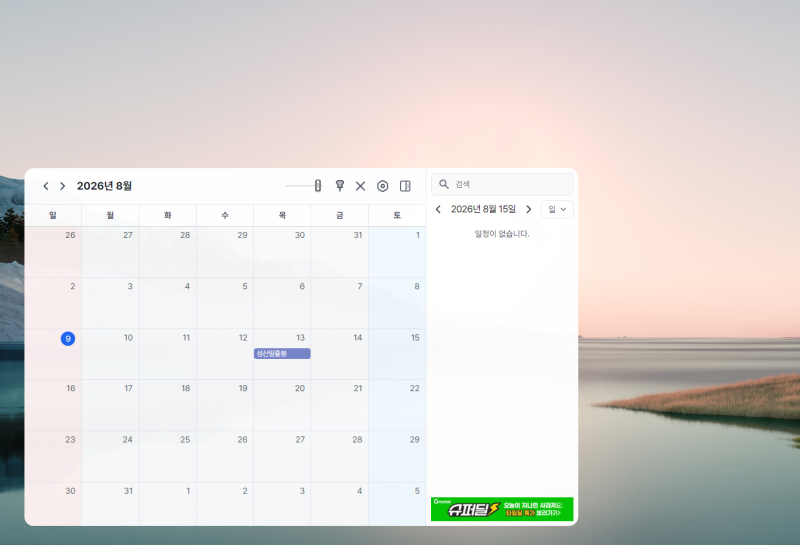This screenshot has width=800, height=545.
Task: Select August 17 date cell
Action: pos(110,405)
